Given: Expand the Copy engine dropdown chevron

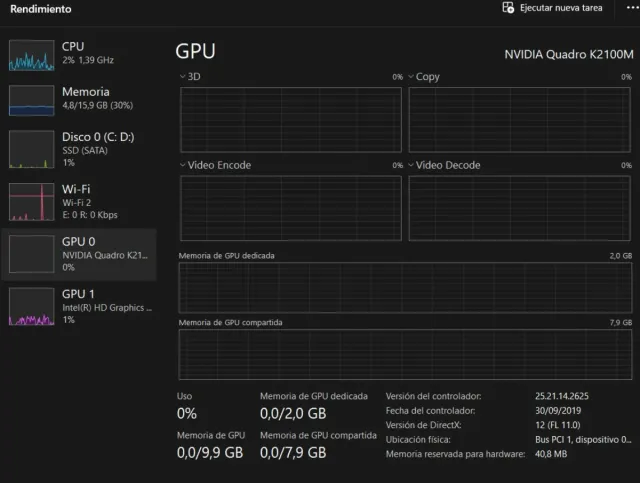Looking at the screenshot, I should click(411, 76).
